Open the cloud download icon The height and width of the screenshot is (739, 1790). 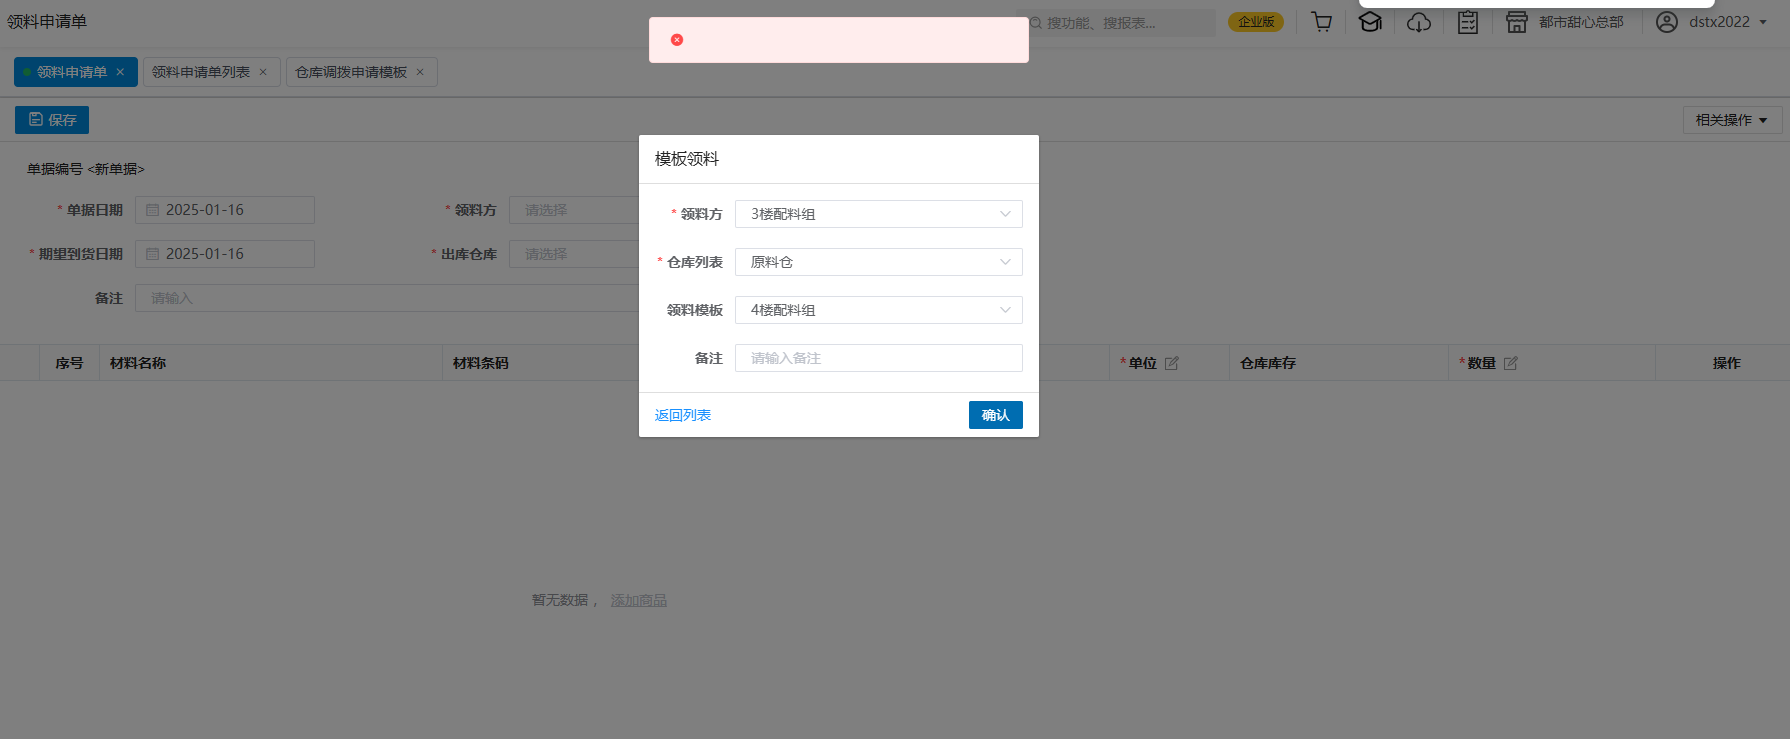tap(1419, 22)
